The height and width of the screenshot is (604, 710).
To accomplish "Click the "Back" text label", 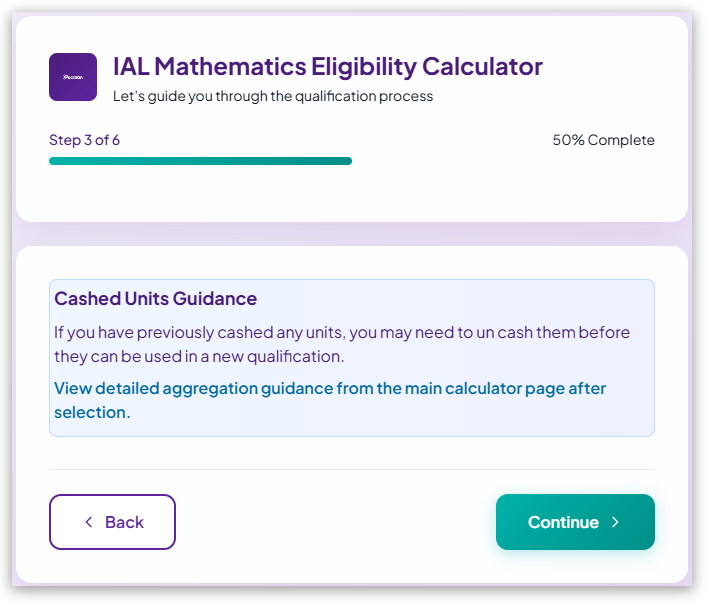I will click(124, 522).
